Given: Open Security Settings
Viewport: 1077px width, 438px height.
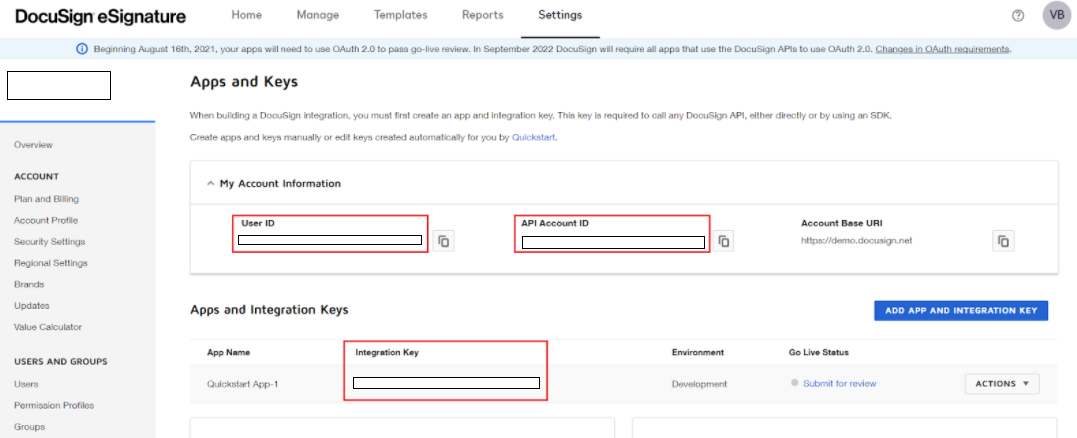Looking at the screenshot, I should click(x=49, y=242).
